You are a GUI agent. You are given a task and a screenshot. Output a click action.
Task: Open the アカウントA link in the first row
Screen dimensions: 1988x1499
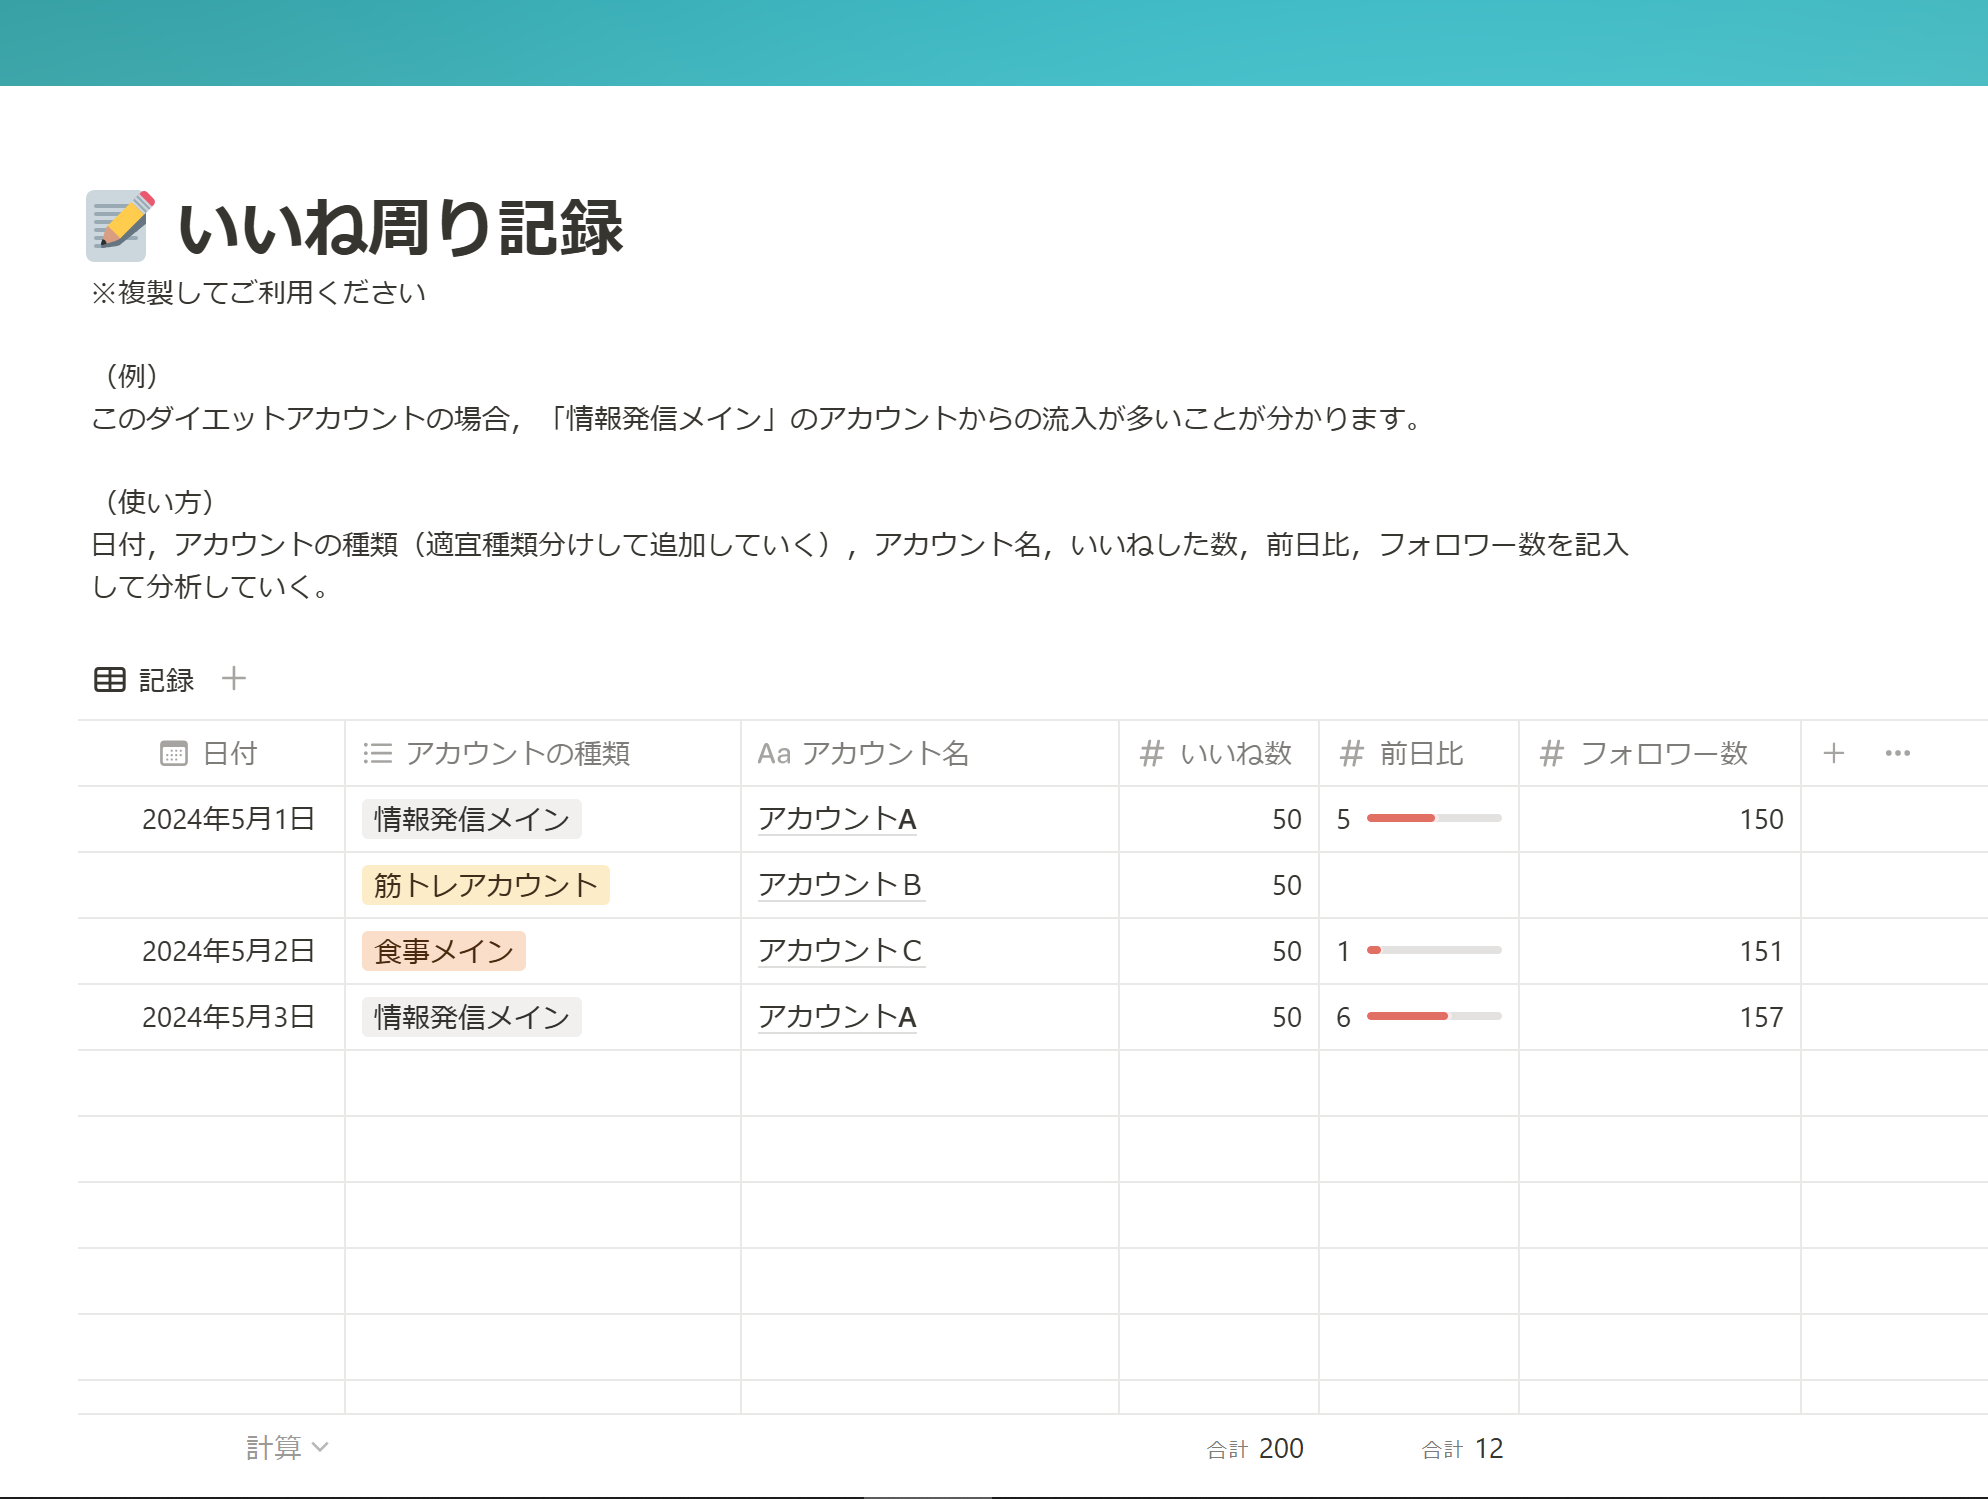tap(837, 818)
